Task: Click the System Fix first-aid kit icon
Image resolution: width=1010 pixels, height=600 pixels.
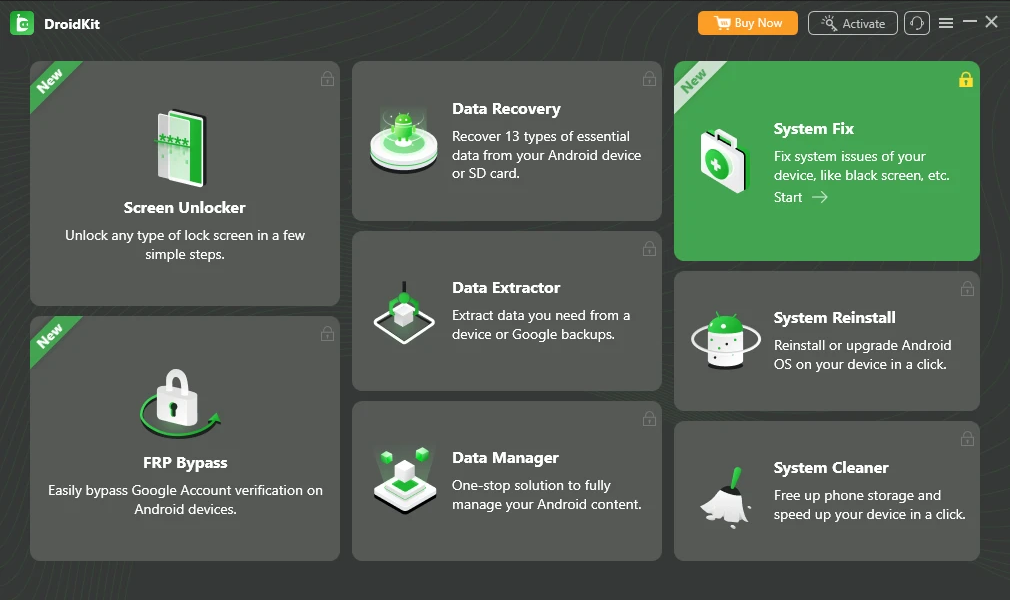Action: tap(724, 161)
